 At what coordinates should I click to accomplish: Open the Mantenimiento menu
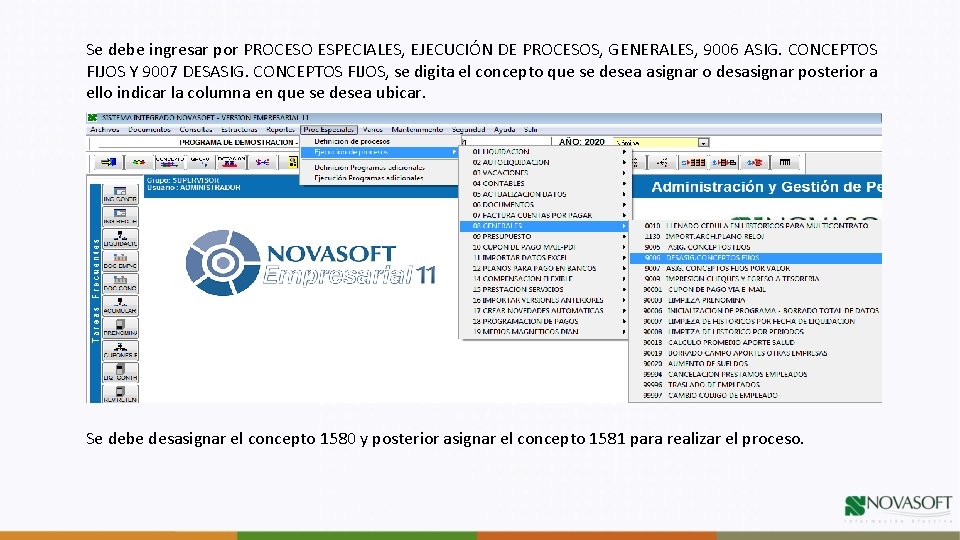417,130
